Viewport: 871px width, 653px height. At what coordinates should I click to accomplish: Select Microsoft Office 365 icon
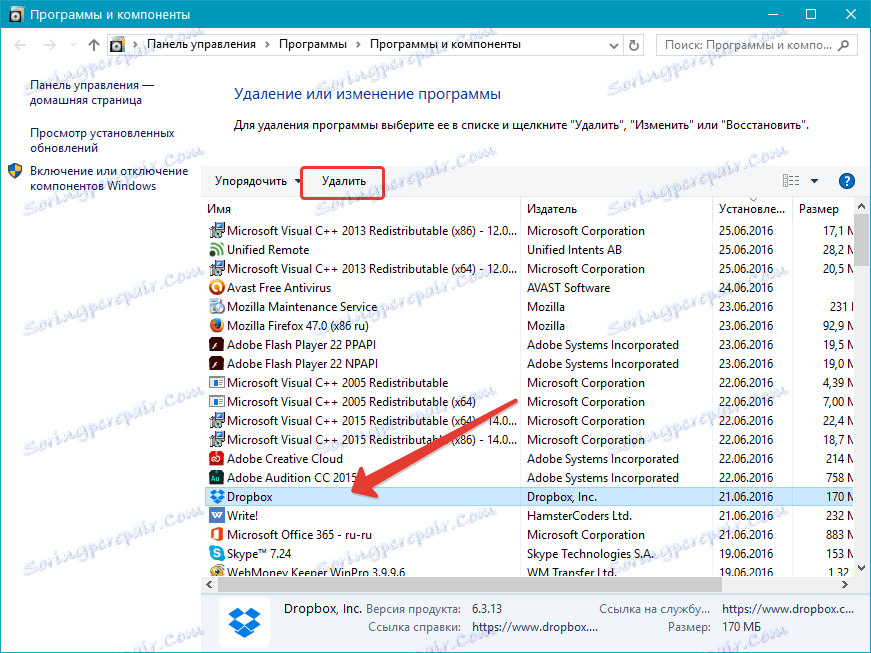click(x=216, y=535)
